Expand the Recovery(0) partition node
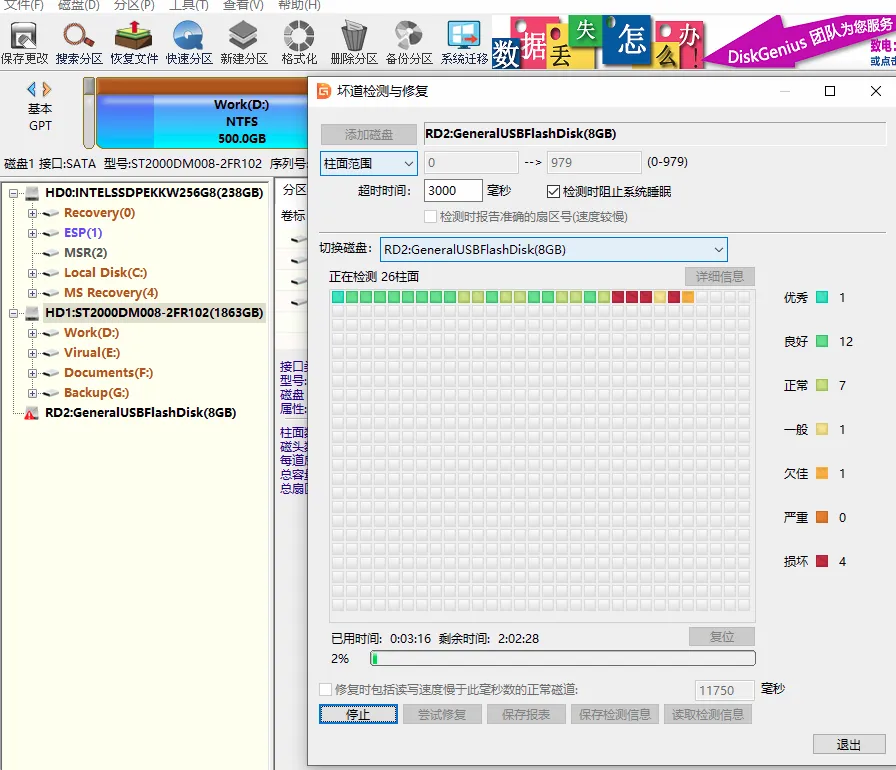 point(33,213)
